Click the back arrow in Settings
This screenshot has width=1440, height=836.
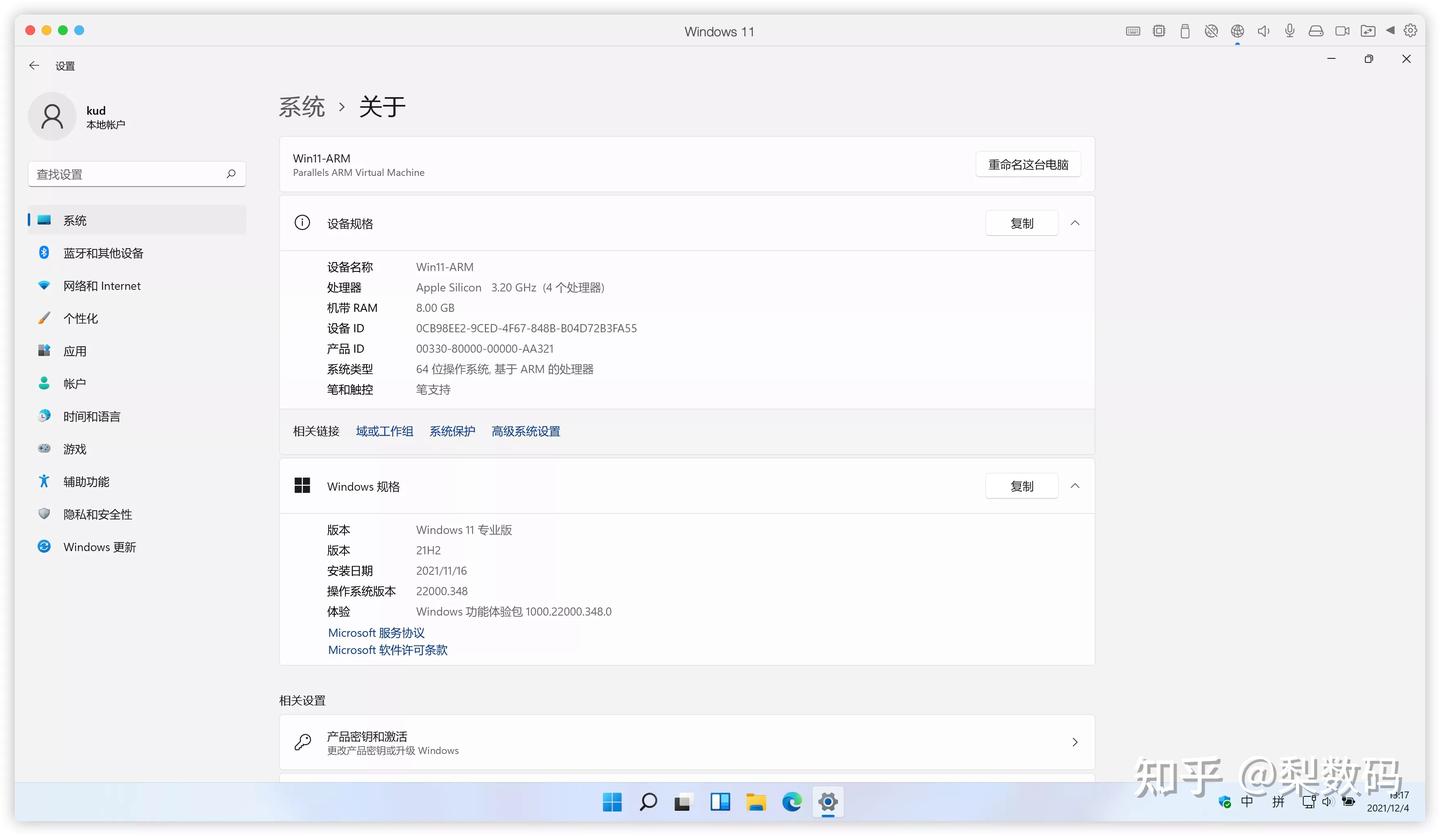34,65
